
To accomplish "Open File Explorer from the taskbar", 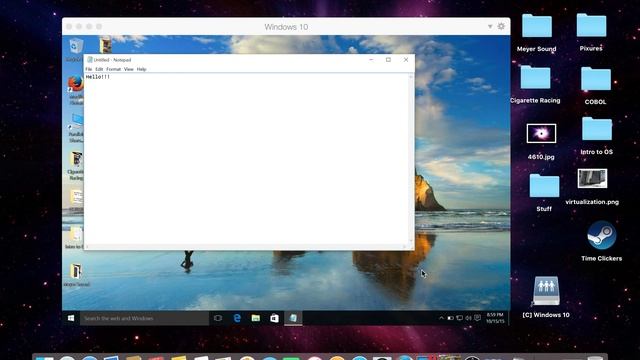I will (256, 318).
